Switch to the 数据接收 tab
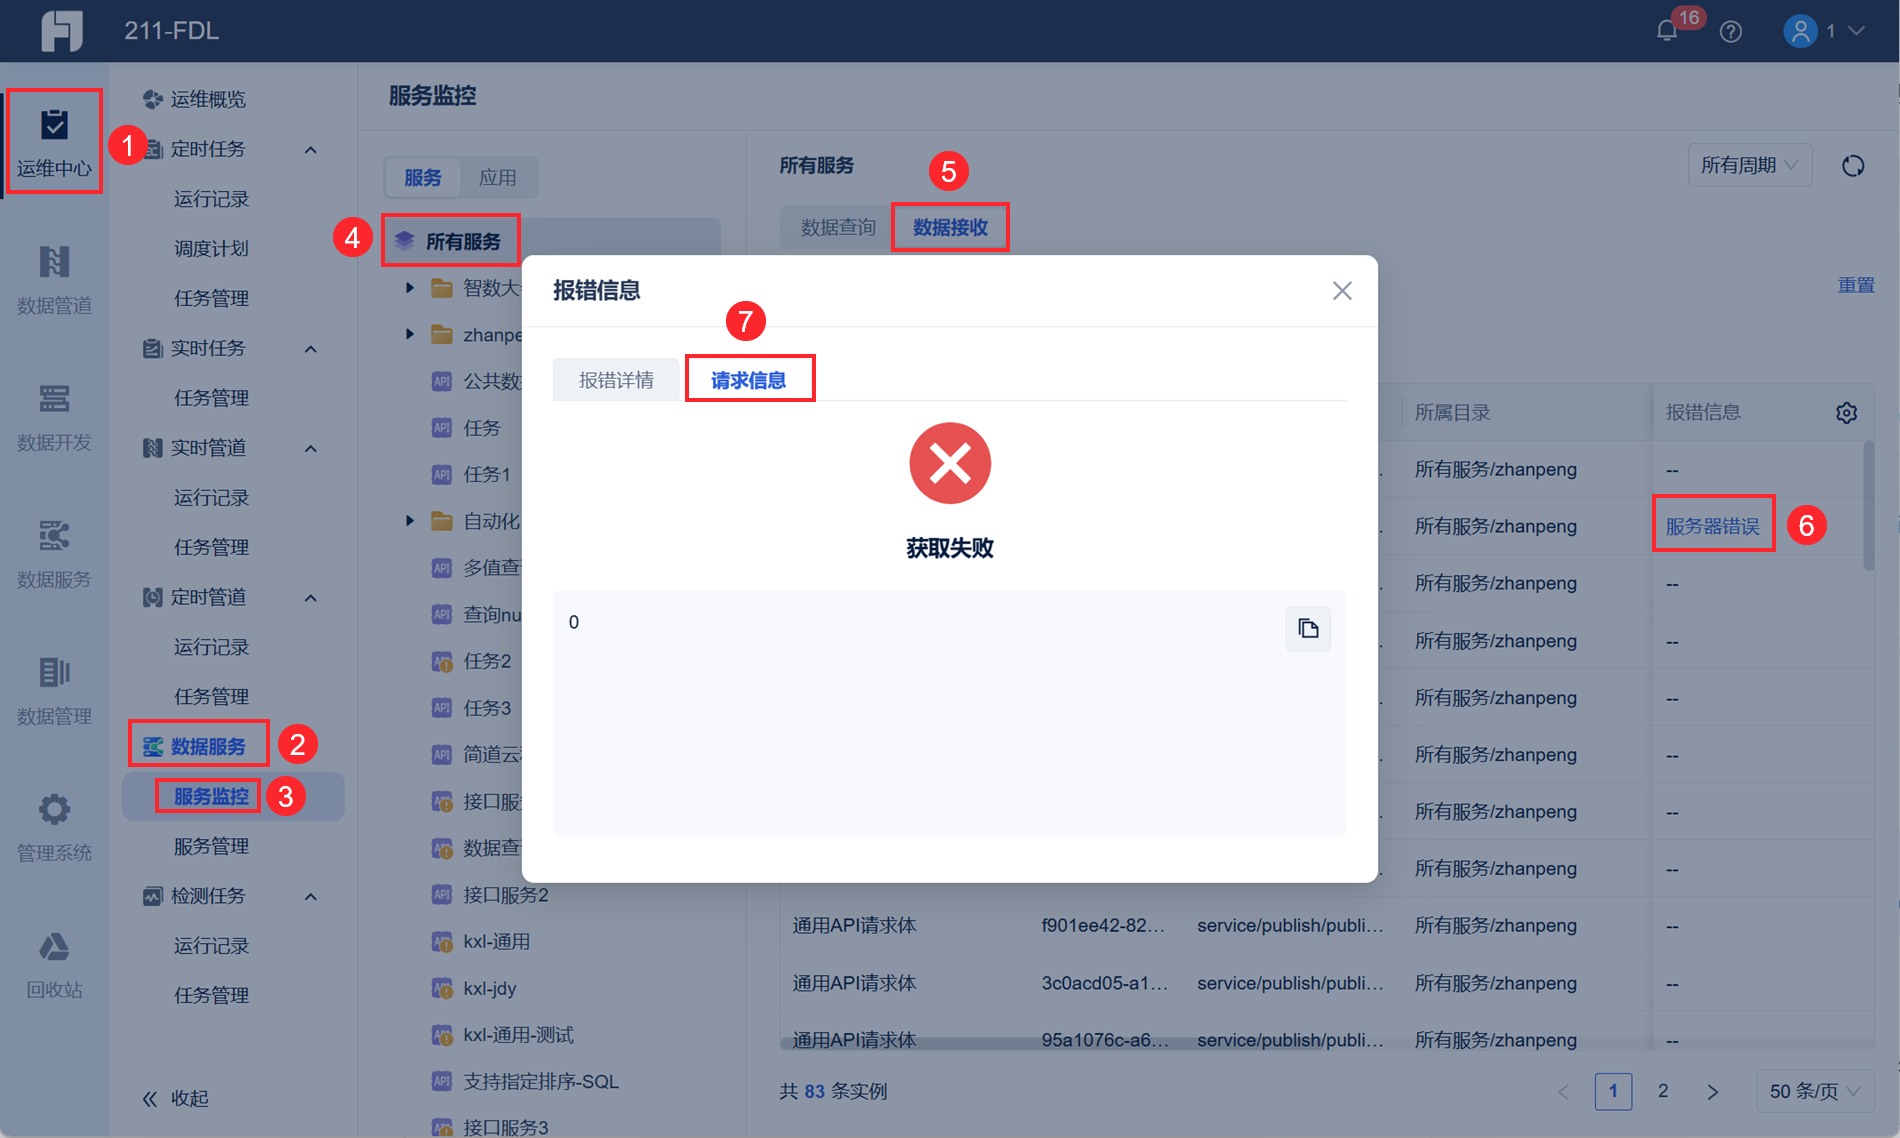This screenshot has height=1138, width=1900. [950, 227]
